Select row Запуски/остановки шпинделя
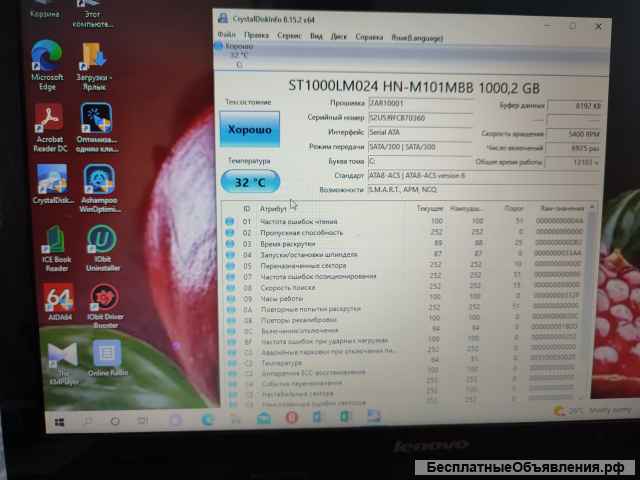 (405, 254)
